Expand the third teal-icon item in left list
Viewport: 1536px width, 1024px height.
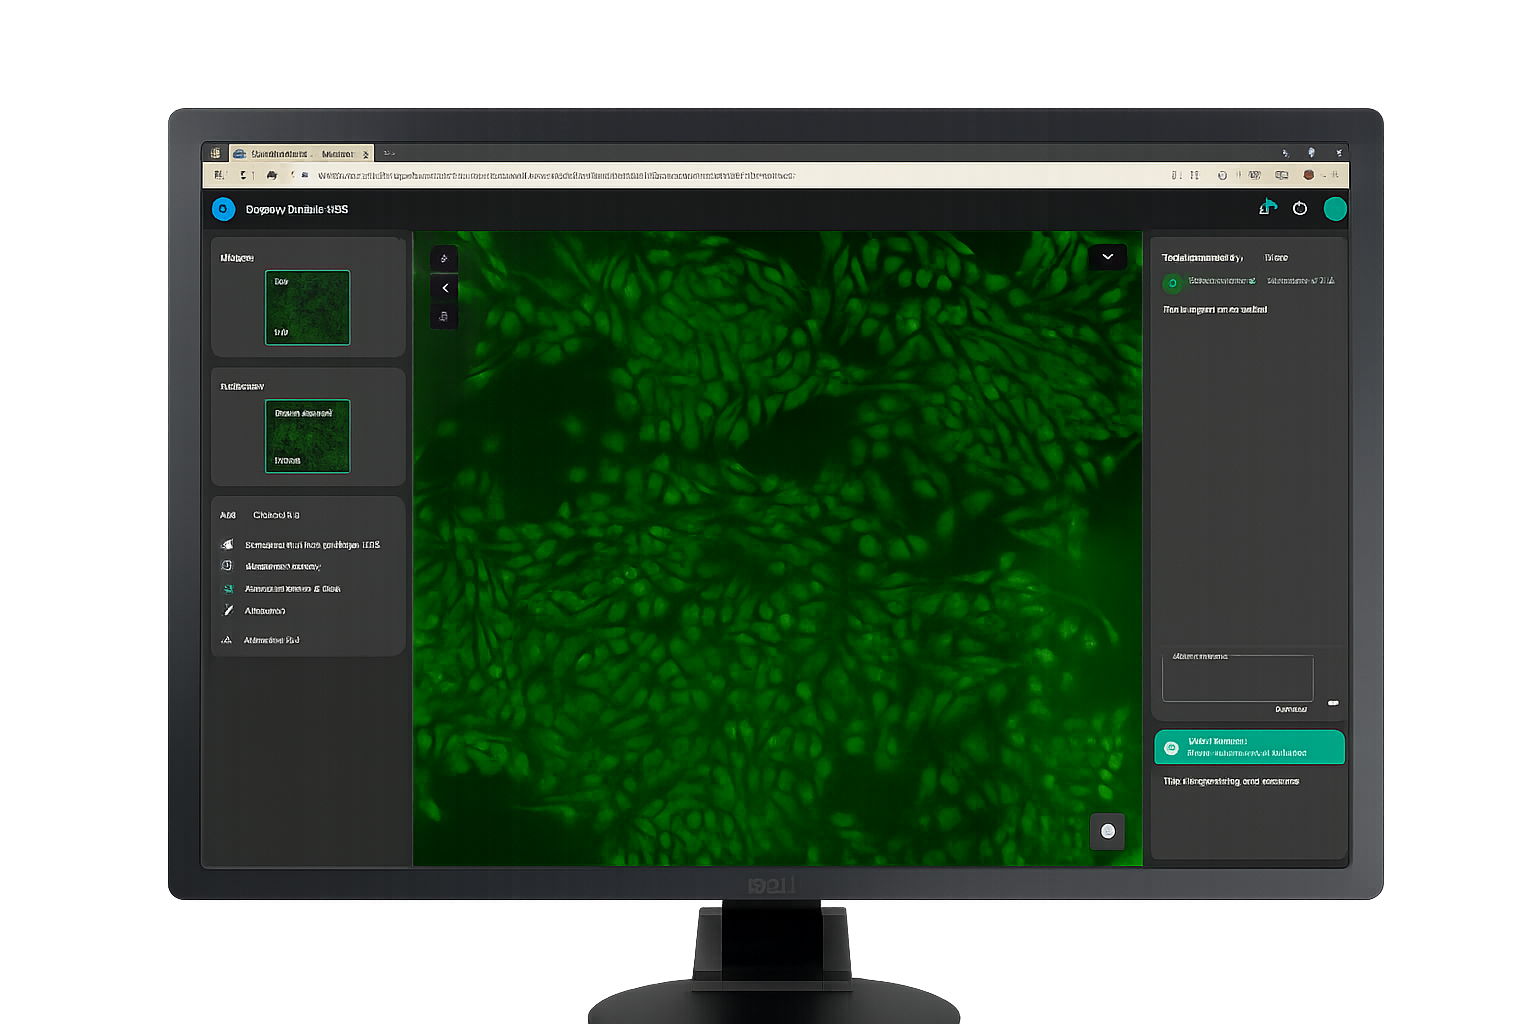tap(228, 589)
